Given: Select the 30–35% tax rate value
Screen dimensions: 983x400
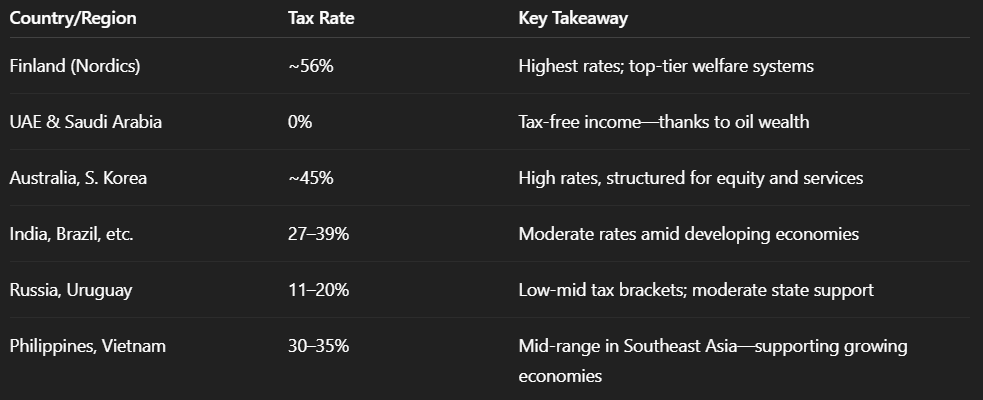Looking at the screenshot, I should point(318,346).
